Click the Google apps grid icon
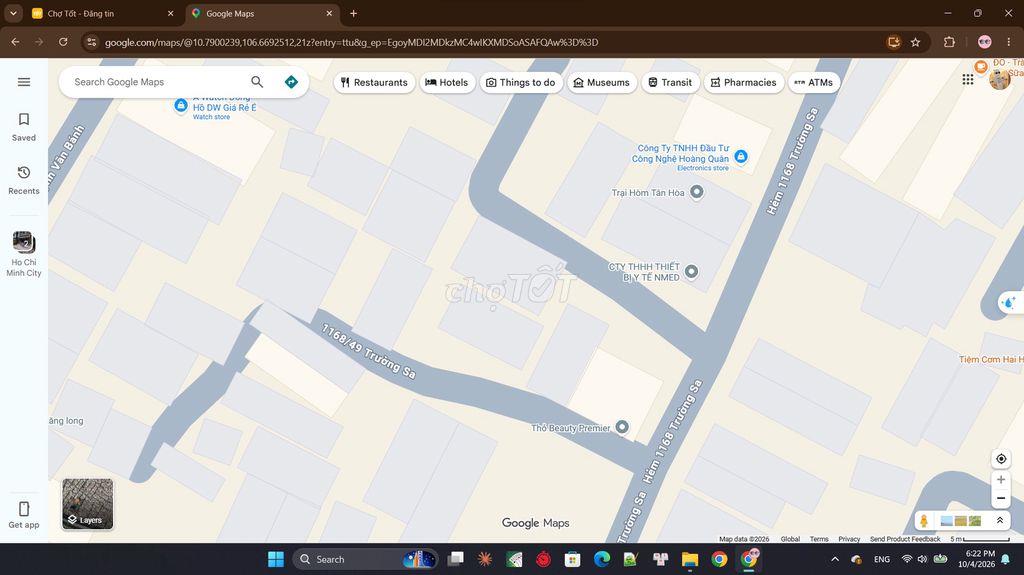1024x575 pixels. (968, 79)
